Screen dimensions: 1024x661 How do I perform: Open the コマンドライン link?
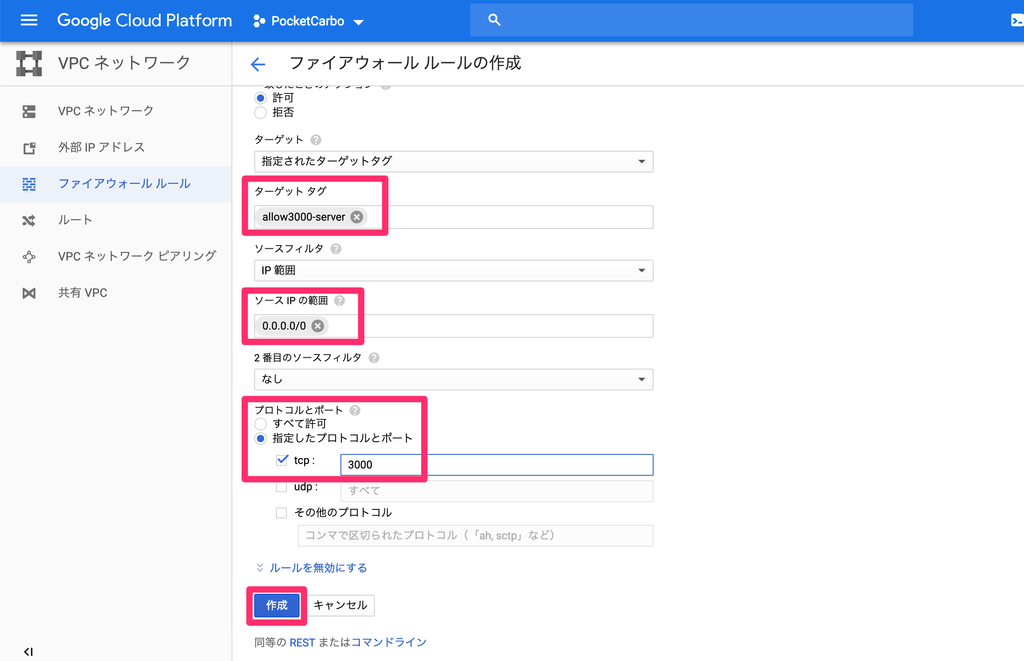point(389,643)
